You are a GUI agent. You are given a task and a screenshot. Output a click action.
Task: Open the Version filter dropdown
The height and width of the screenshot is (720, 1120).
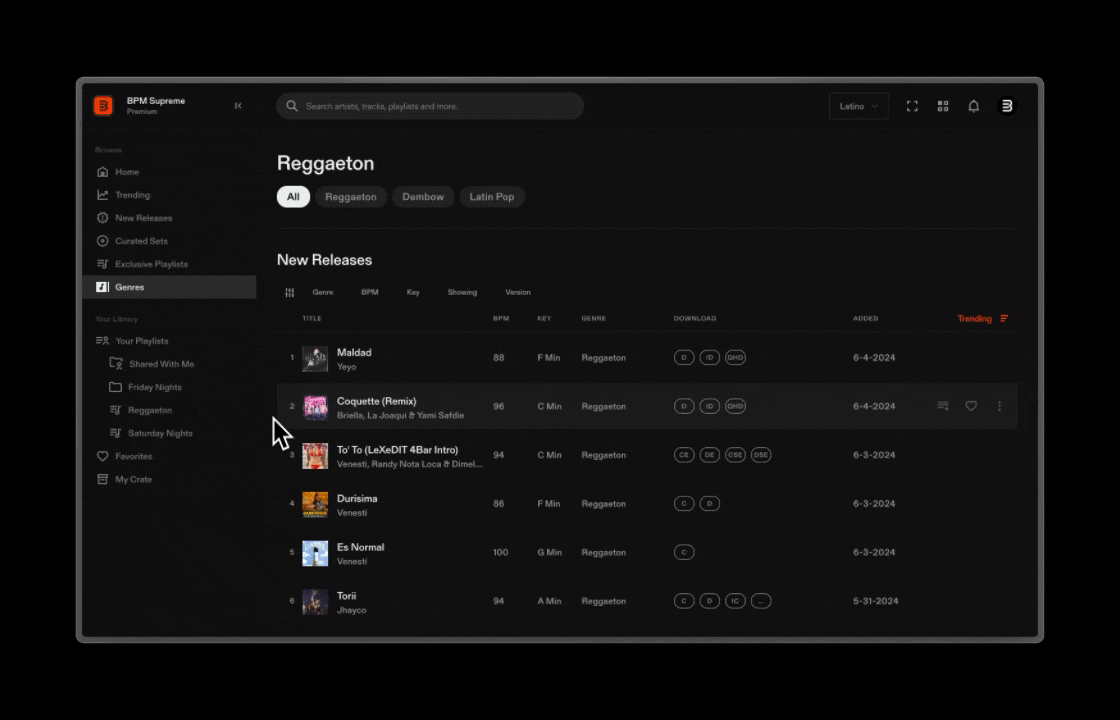pos(518,292)
